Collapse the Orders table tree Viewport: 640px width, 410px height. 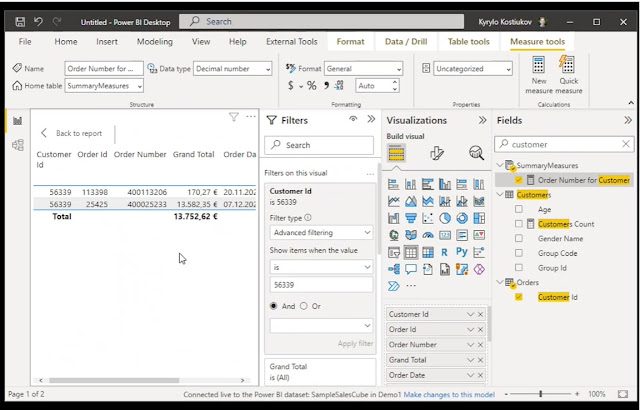click(500, 282)
